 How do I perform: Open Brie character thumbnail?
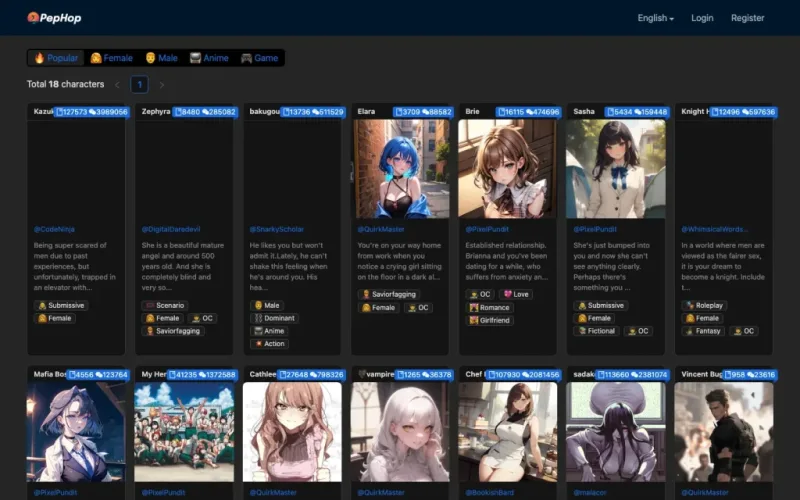coord(508,169)
